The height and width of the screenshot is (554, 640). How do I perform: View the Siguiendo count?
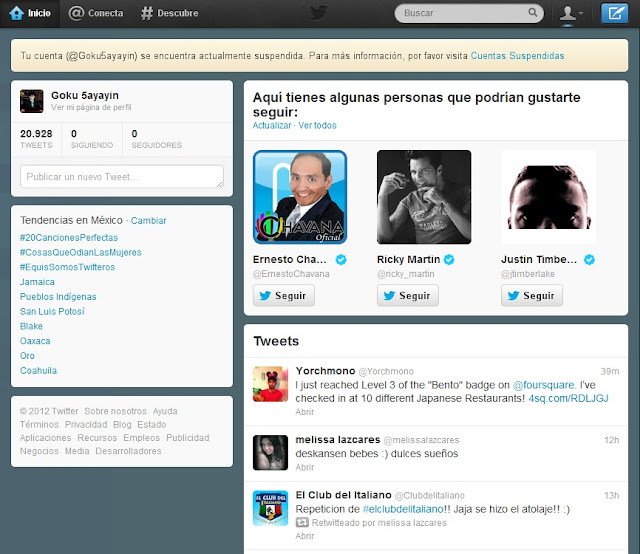point(92,139)
